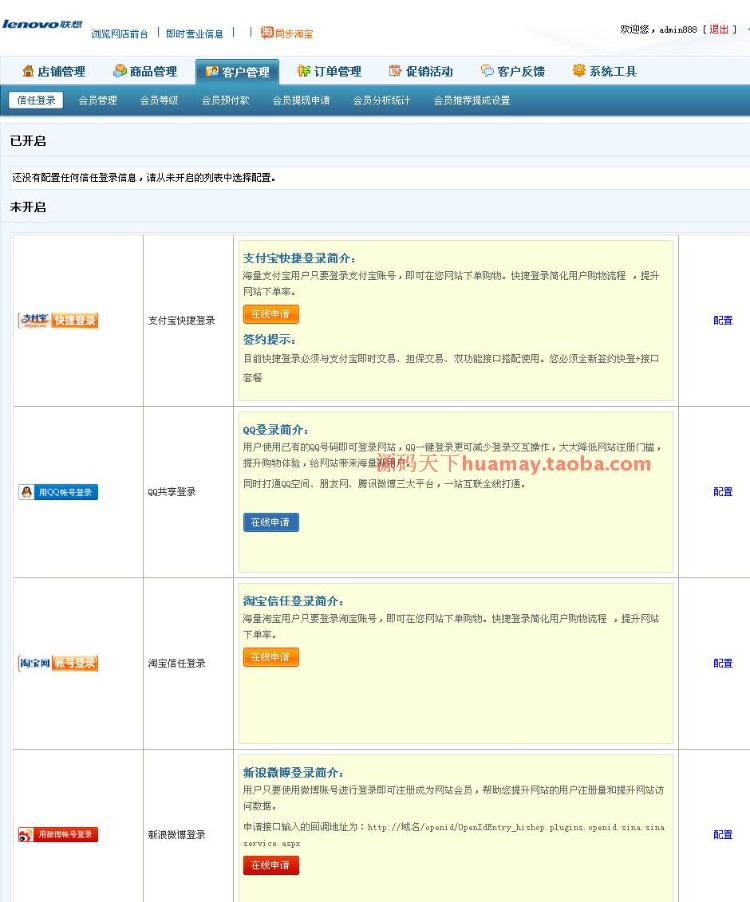Click the 同步淘宝 Taobao icon

click(267, 32)
